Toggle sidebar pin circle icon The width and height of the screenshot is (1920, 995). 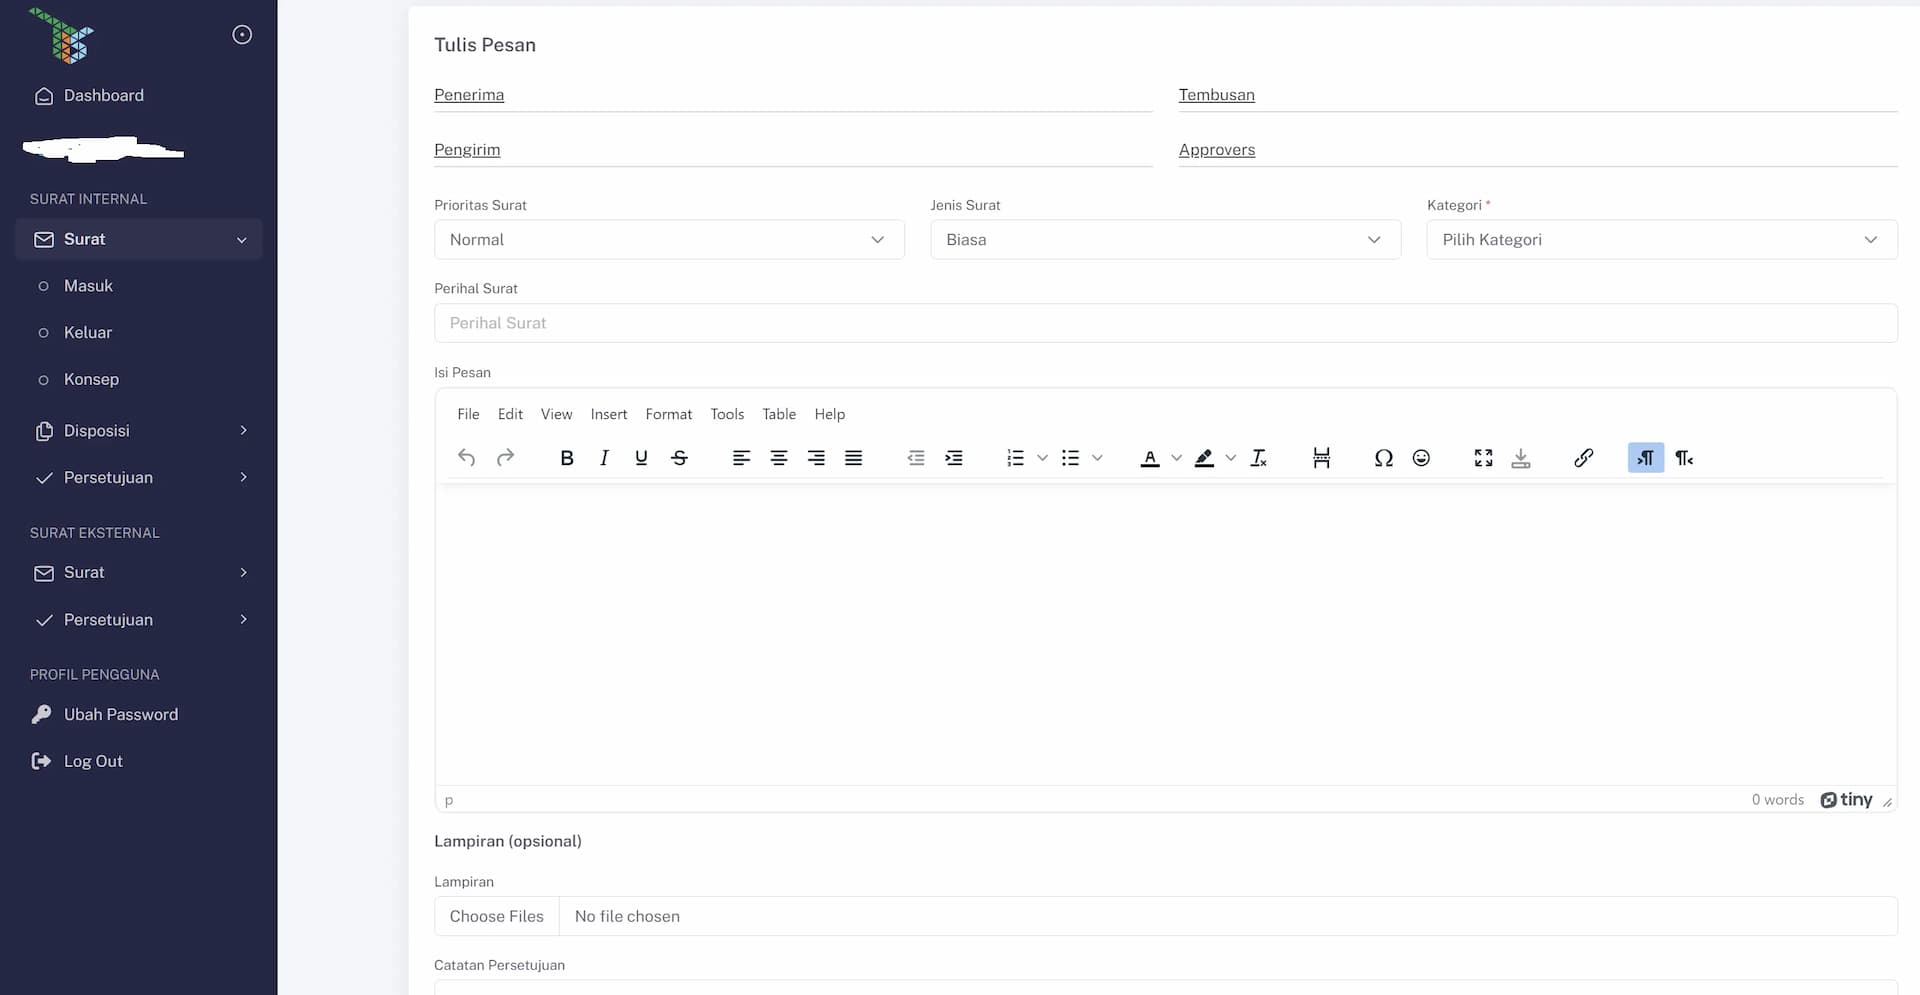point(242,35)
